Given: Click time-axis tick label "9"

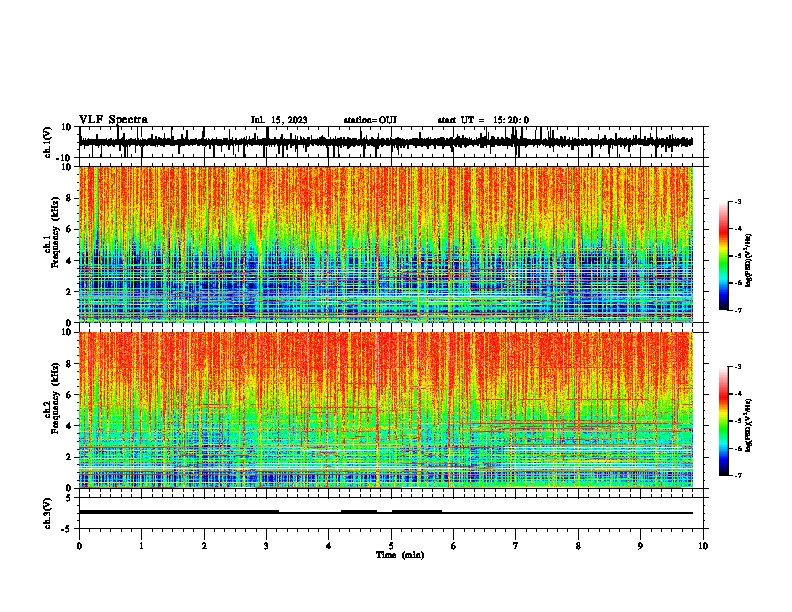Looking at the screenshot, I should coord(640,546).
